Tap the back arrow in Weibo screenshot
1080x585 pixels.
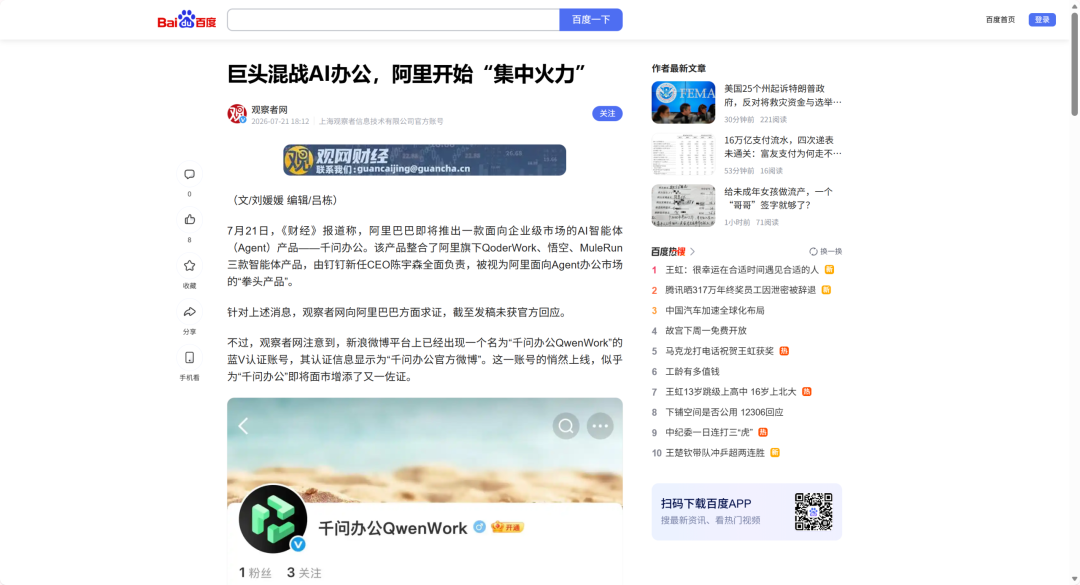243,426
